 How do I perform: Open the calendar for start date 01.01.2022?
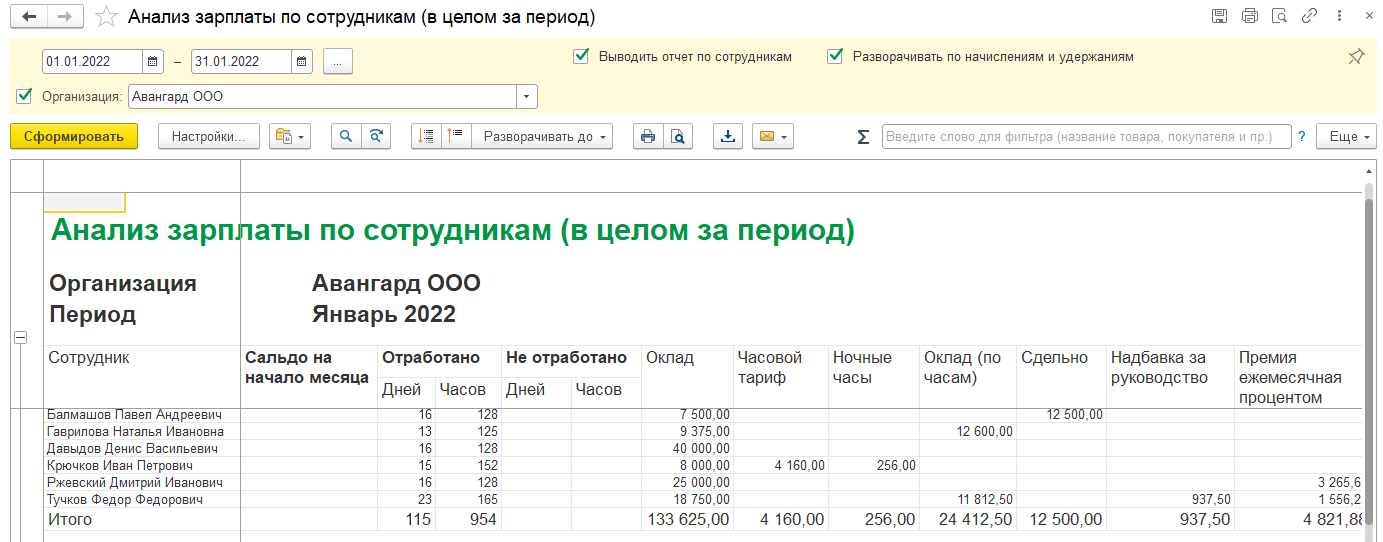[x=153, y=61]
